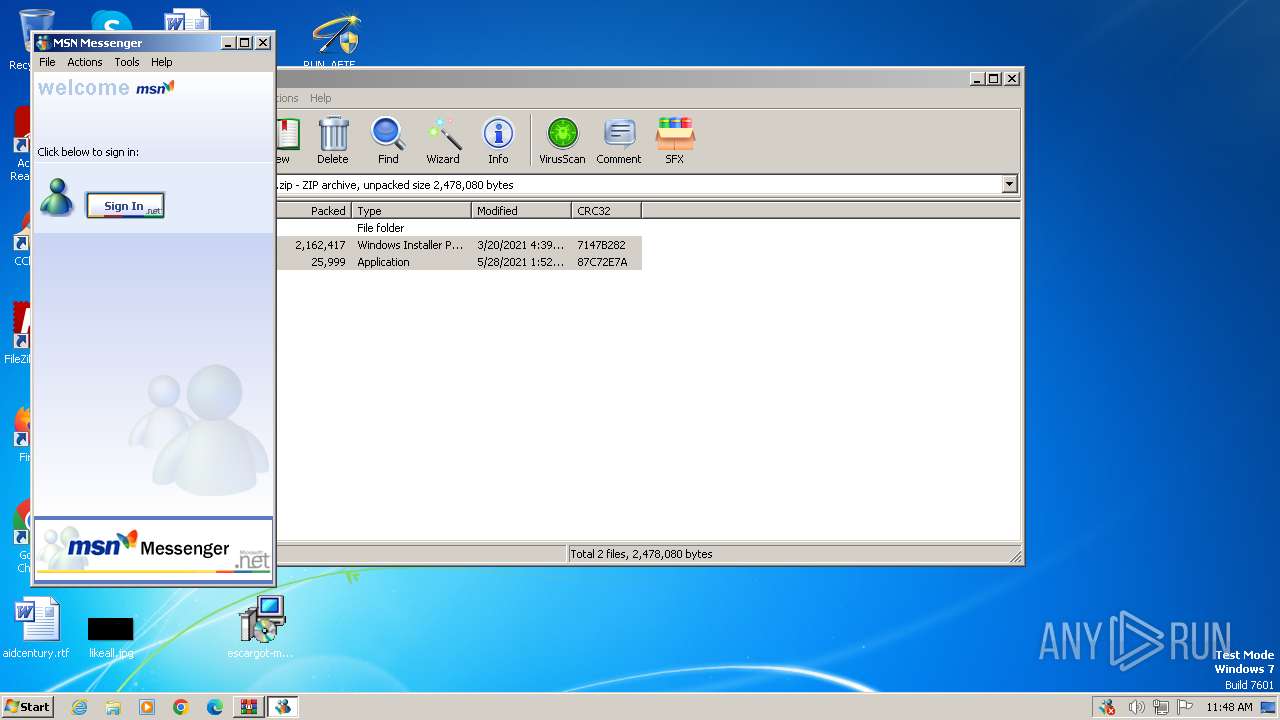The height and width of the screenshot is (720, 1280).
Task: Sort by the Packed column header
Action: [313, 210]
